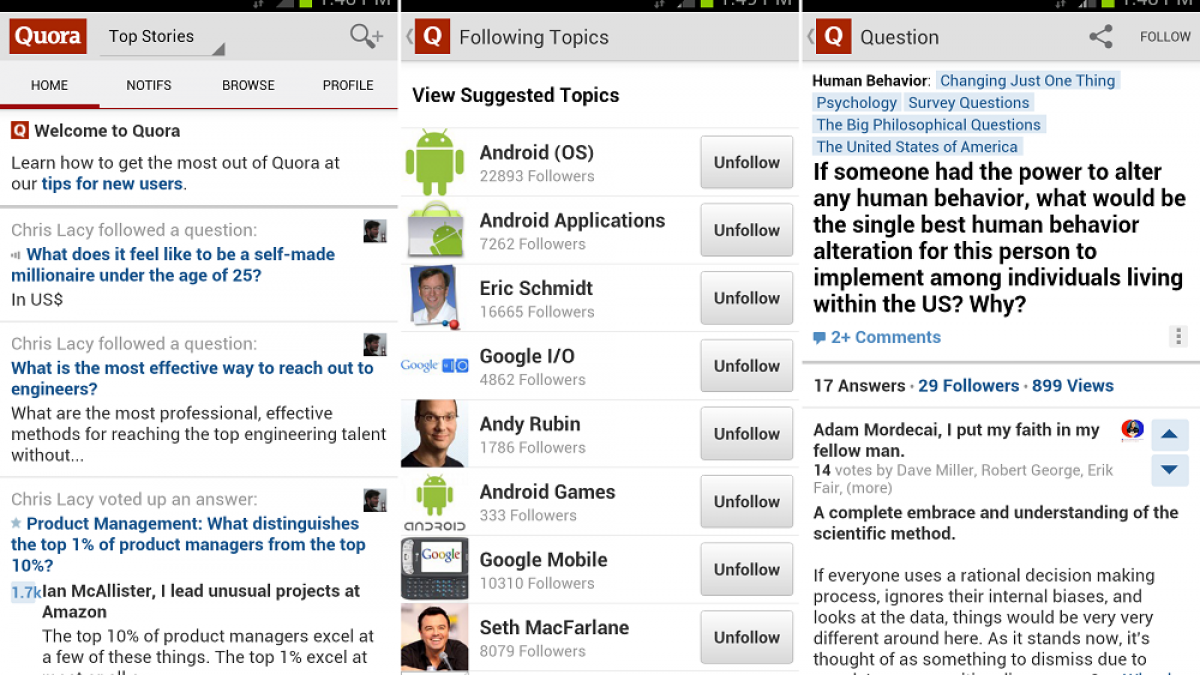Open the overflow menu beside 2+ Comments
This screenshot has width=1200, height=675.
[x=1179, y=336]
